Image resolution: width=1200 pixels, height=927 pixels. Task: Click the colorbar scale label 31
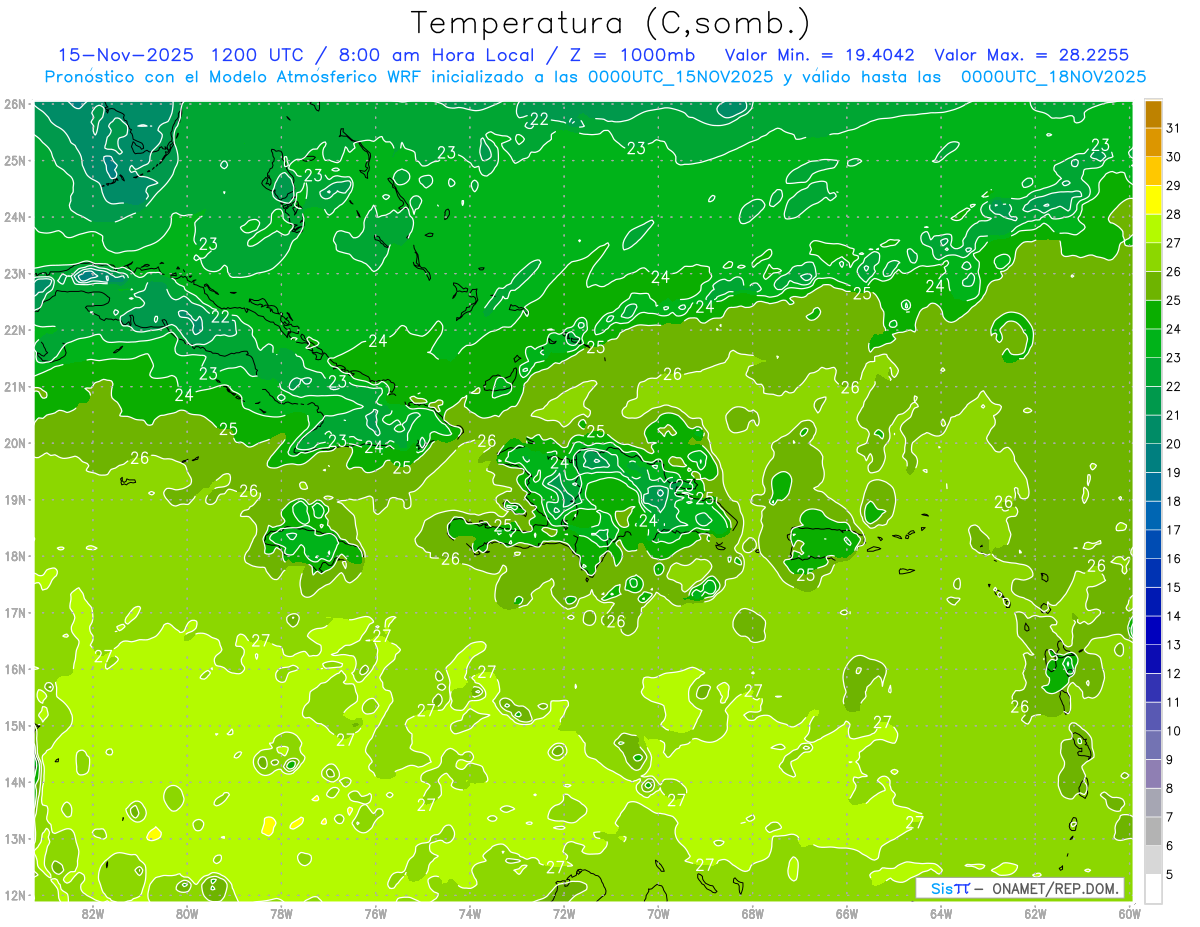point(1173,128)
